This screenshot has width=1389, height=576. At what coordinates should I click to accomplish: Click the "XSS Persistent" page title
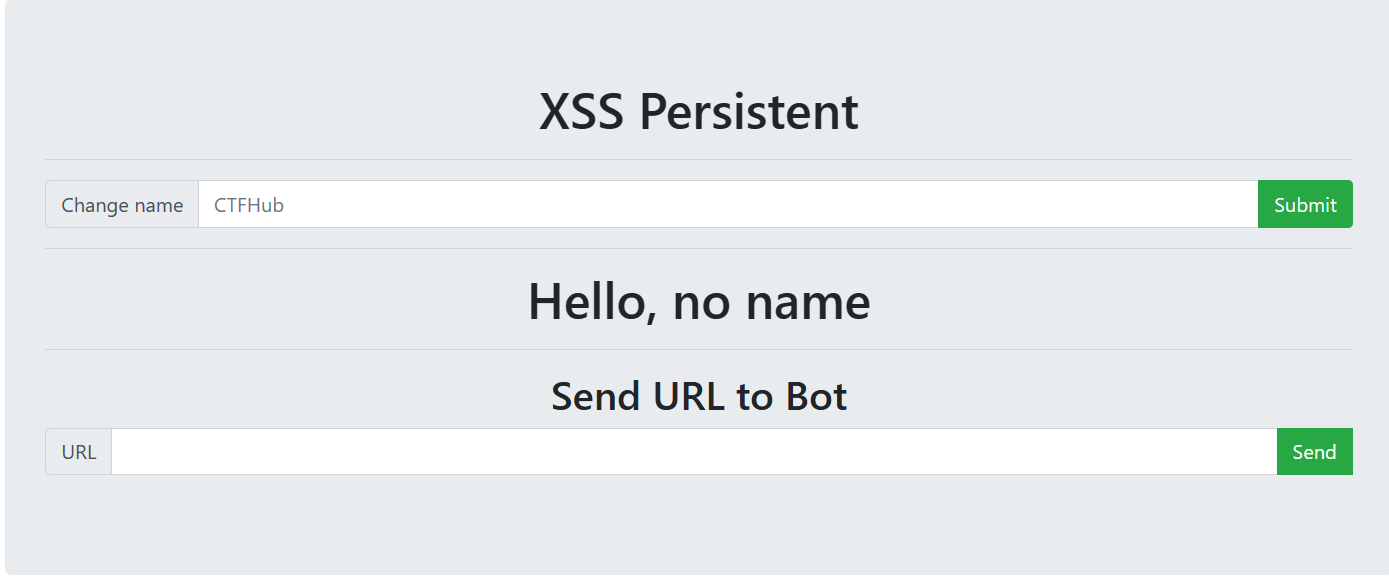pos(699,111)
